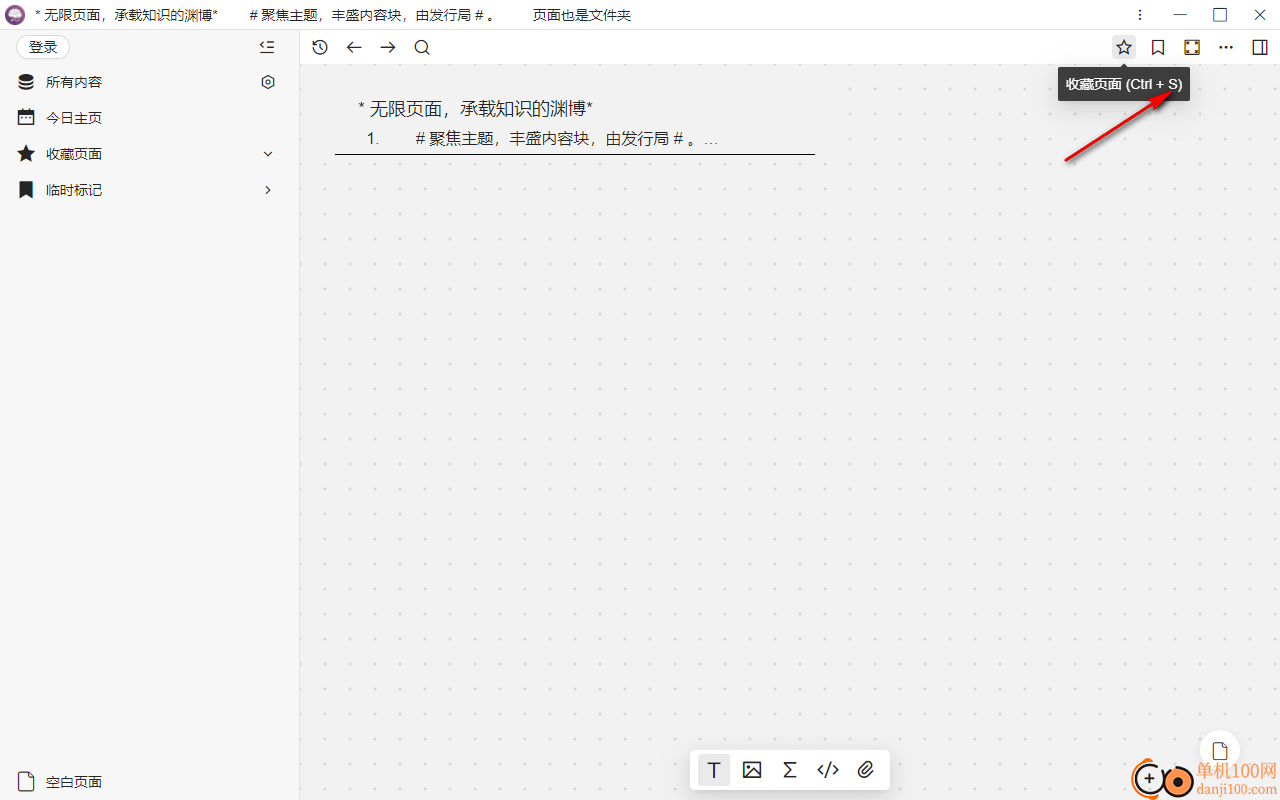Image resolution: width=1280 pixels, height=800 pixels.
Task: Go forward with the right arrow
Action: point(388,47)
